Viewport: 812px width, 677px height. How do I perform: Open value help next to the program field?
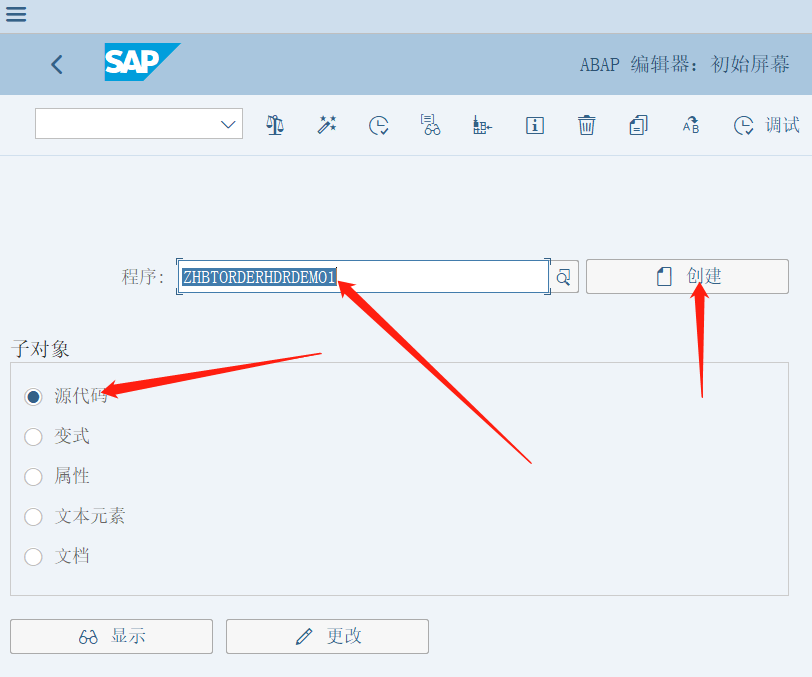click(563, 276)
